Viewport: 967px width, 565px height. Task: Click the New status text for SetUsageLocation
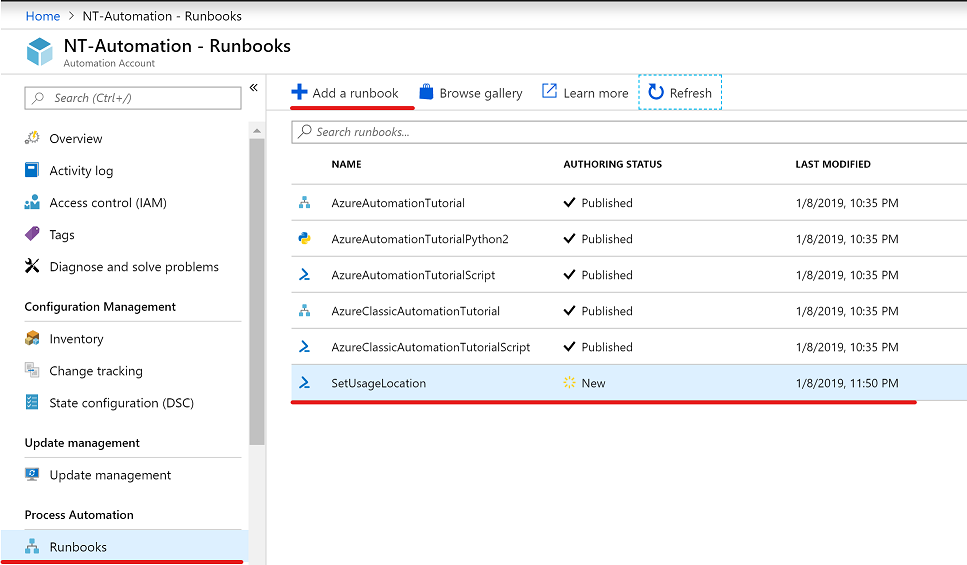pyautogui.click(x=593, y=383)
